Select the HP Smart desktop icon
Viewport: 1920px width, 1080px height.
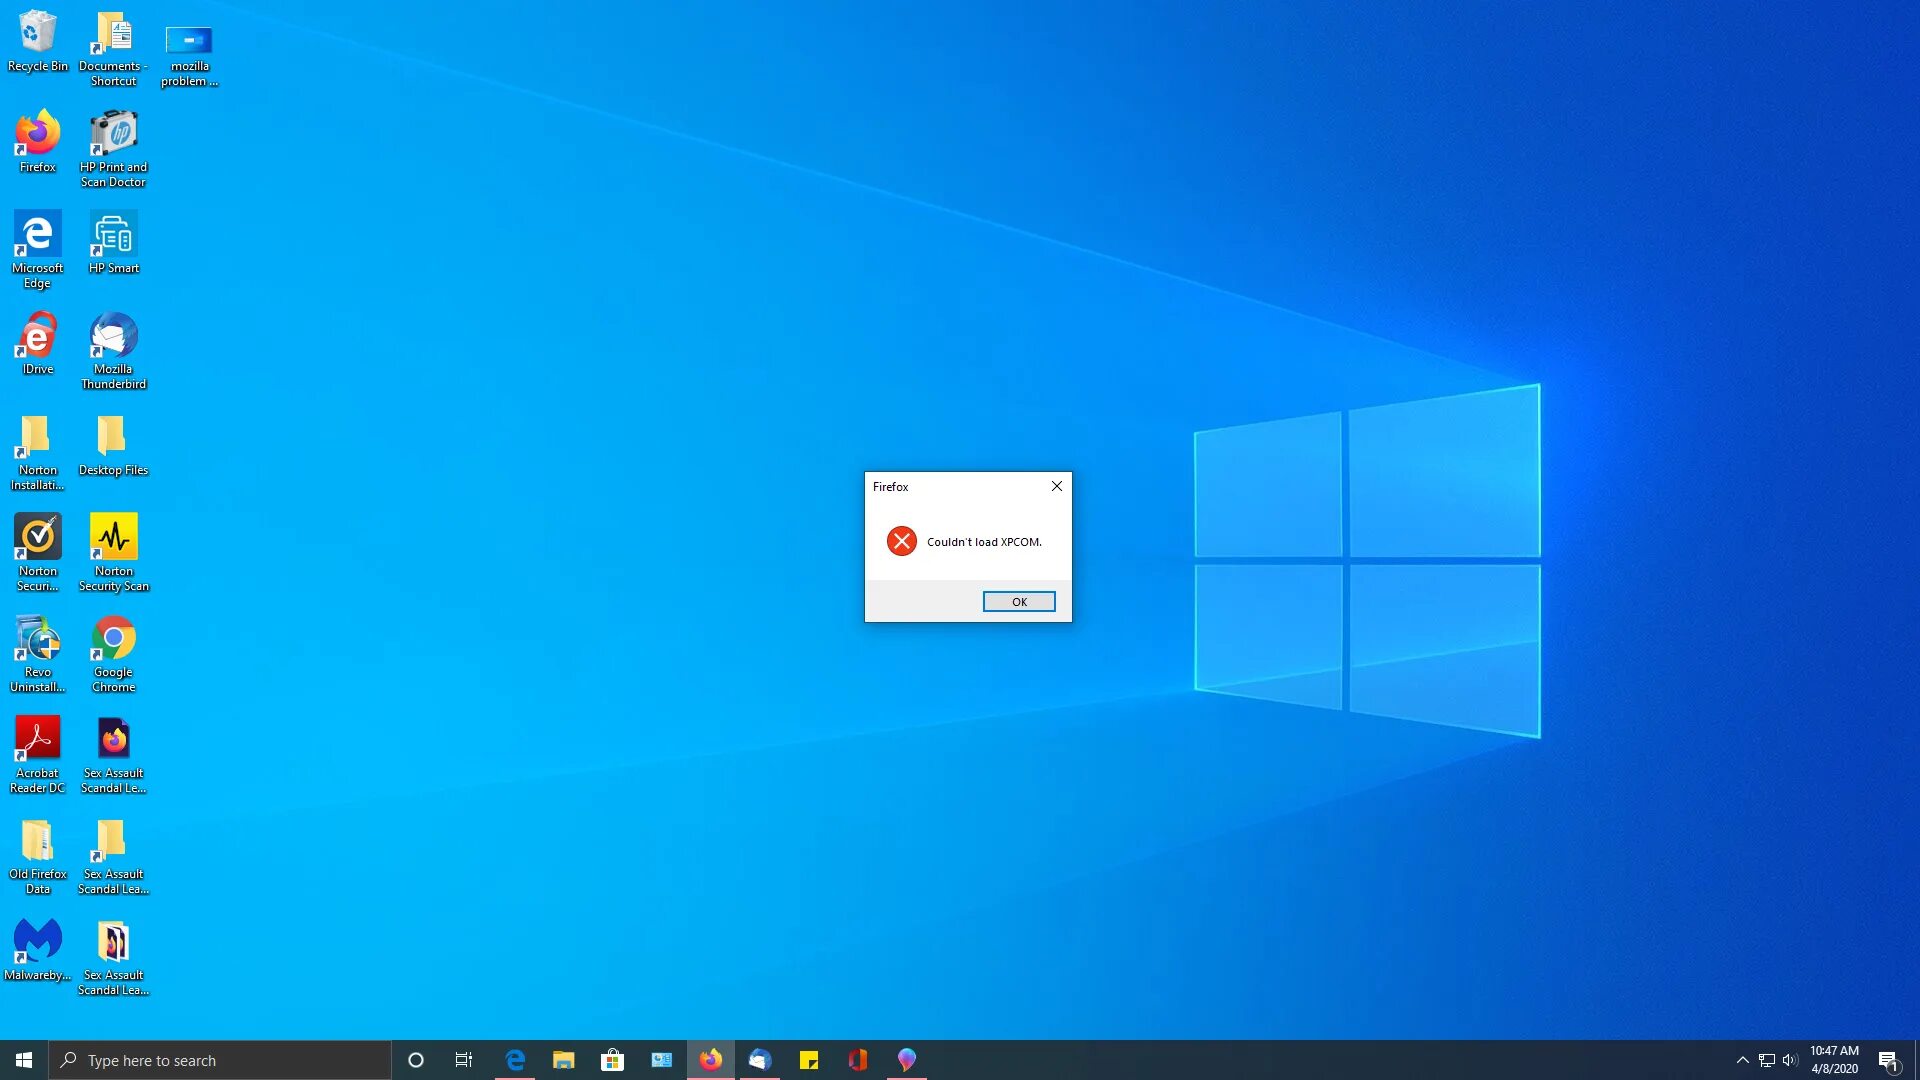(113, 242)
